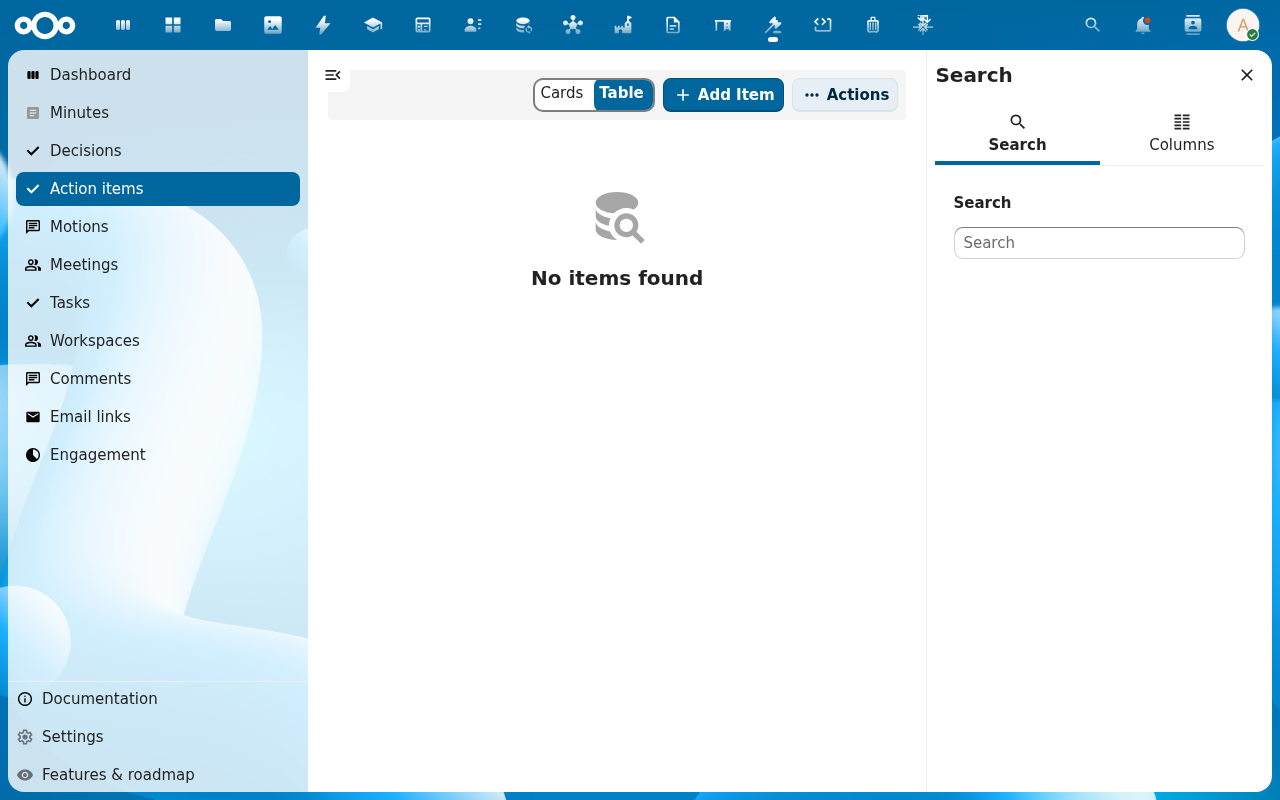Open the Photos app

tap(273, 25)
